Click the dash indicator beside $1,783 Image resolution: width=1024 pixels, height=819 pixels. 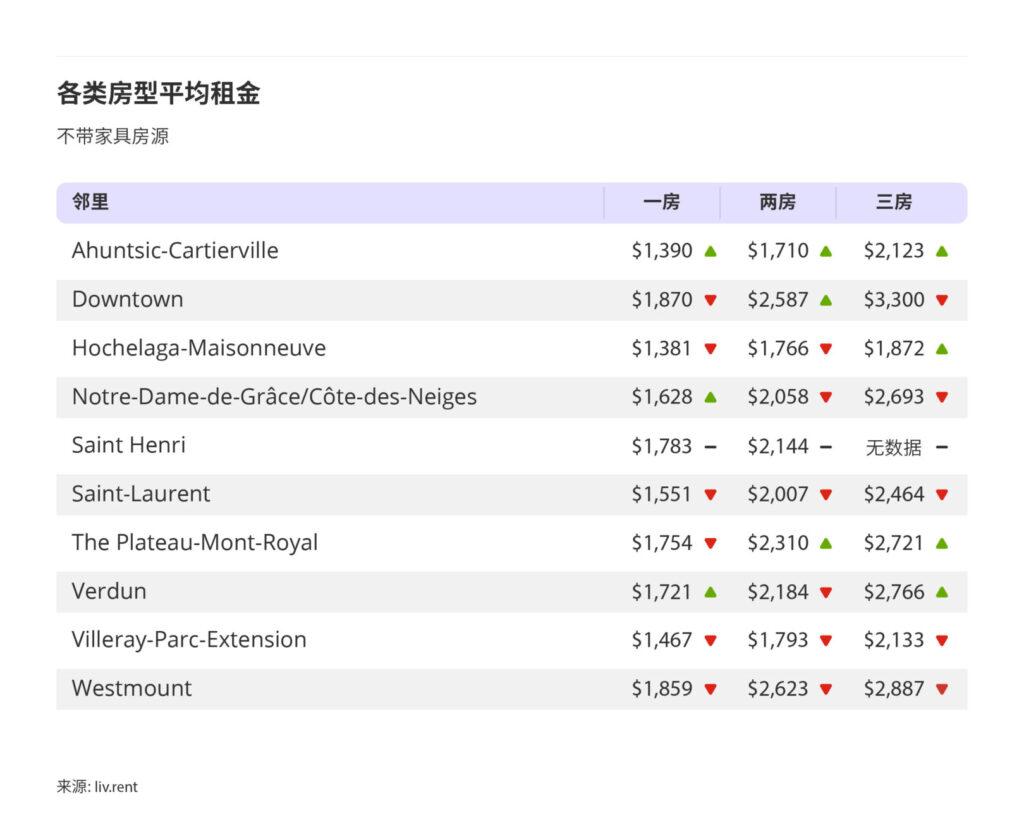pos(711,447)
